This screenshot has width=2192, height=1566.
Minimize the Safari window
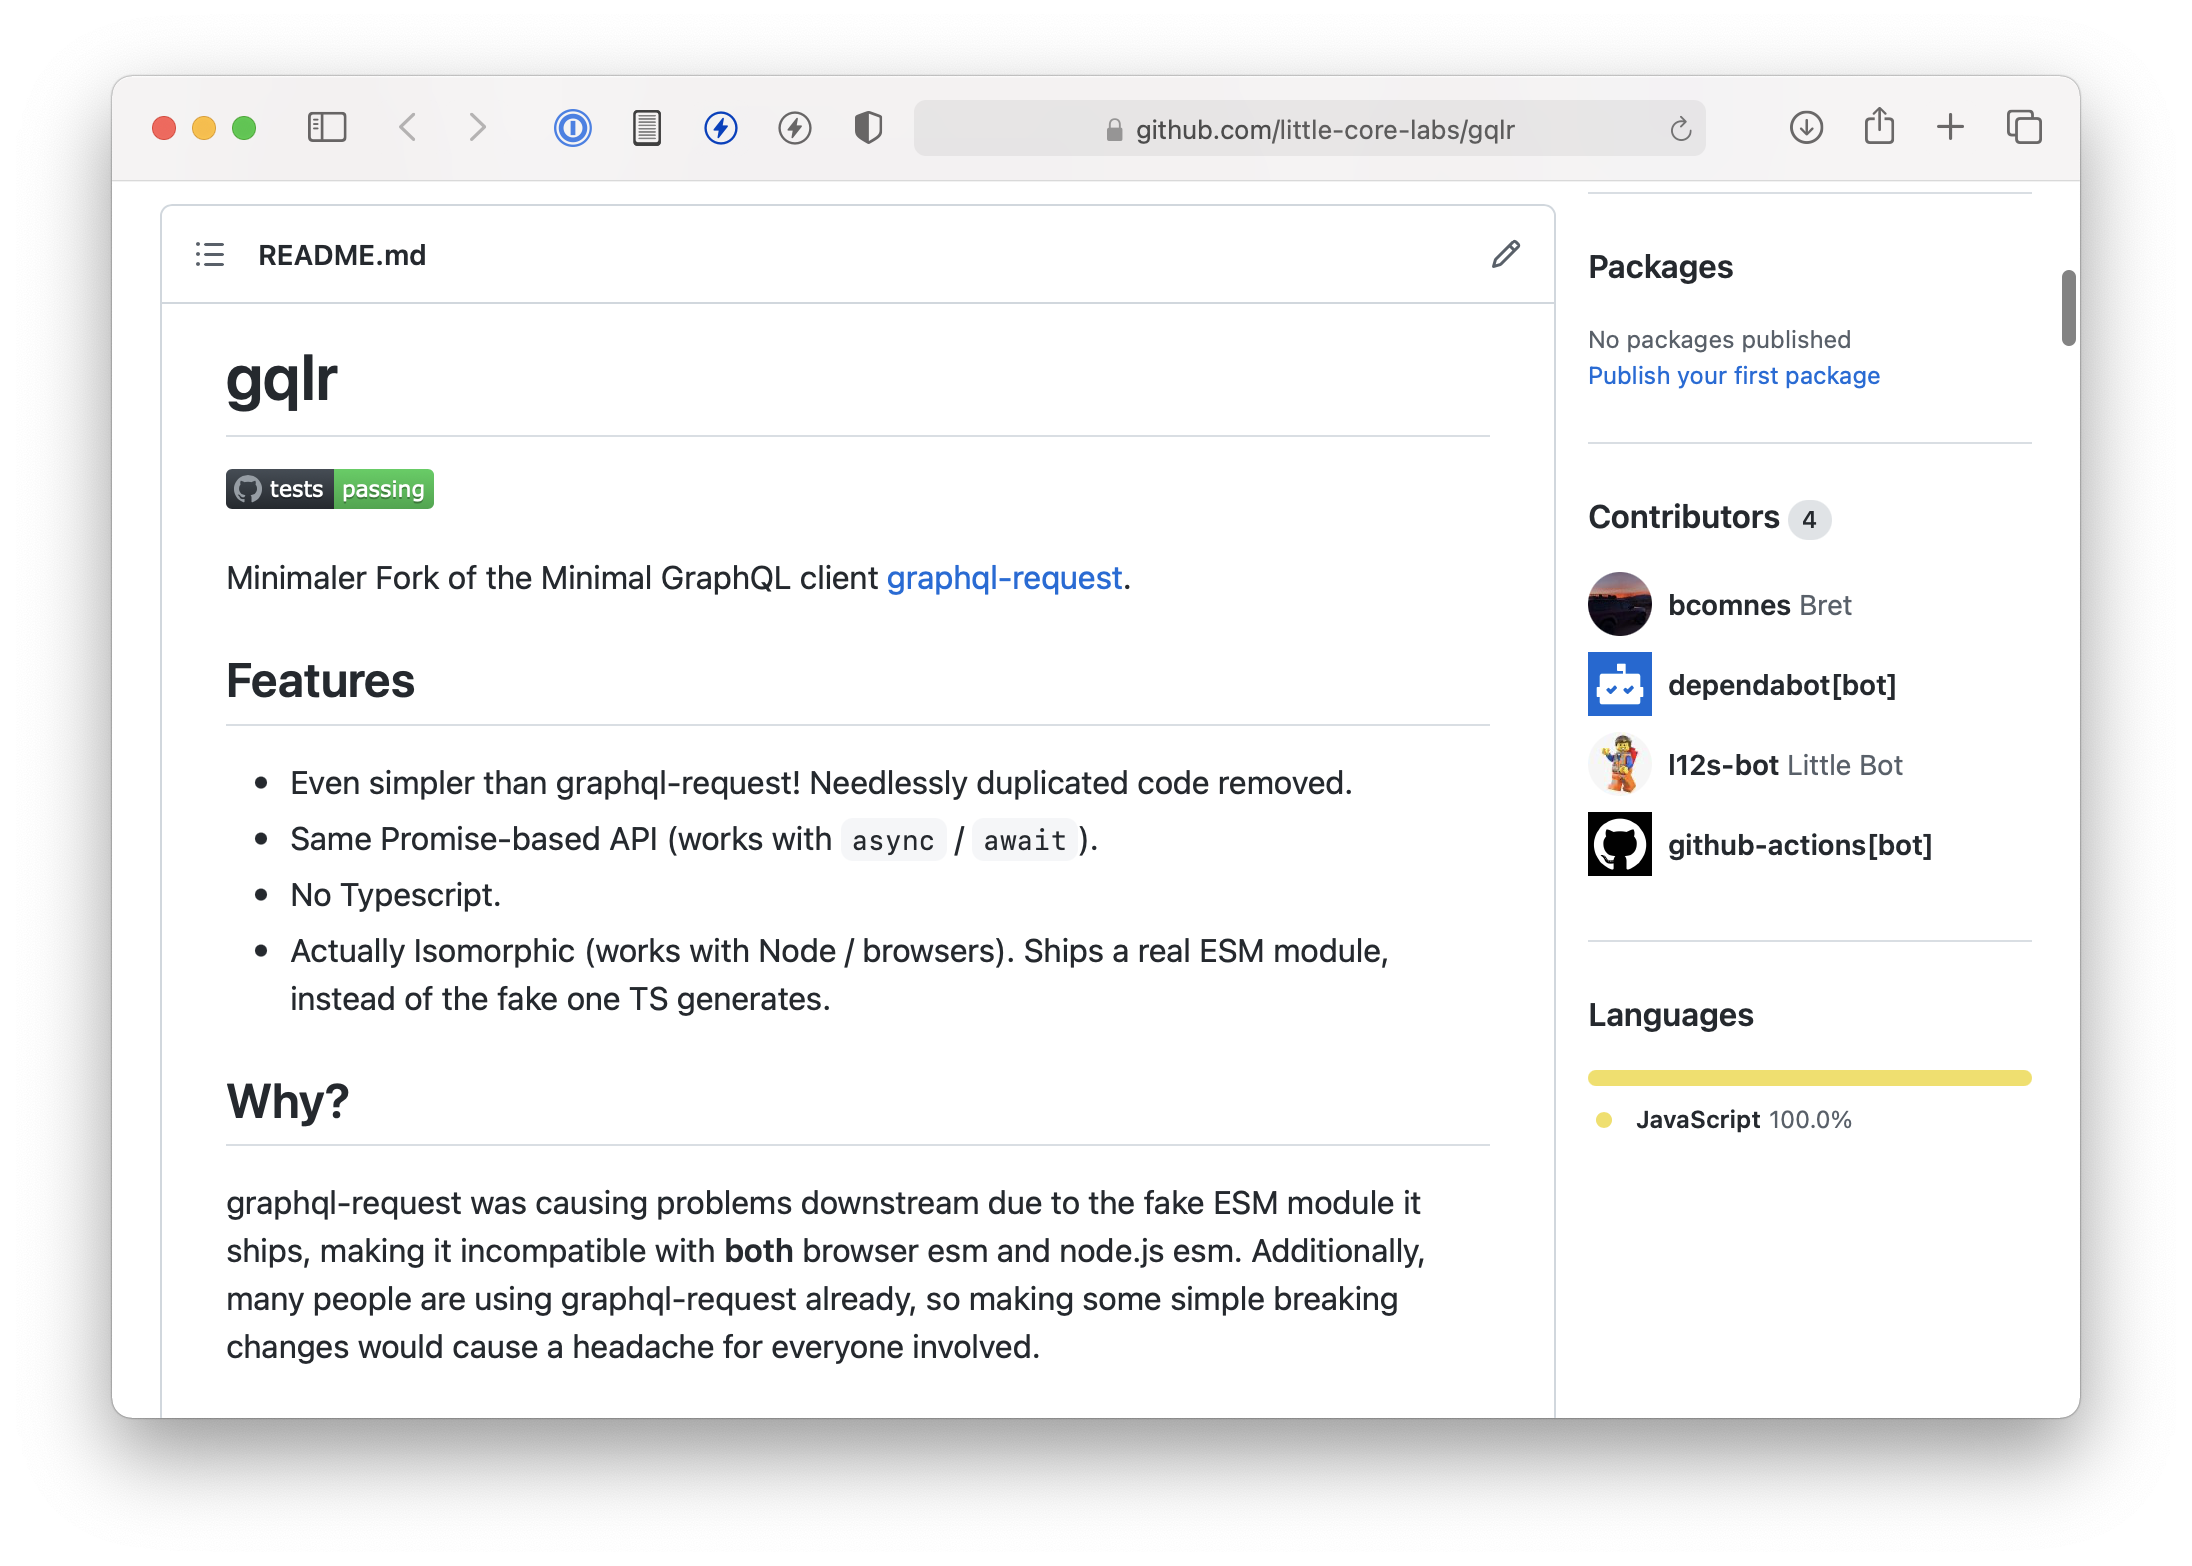(x=204, y=128)
